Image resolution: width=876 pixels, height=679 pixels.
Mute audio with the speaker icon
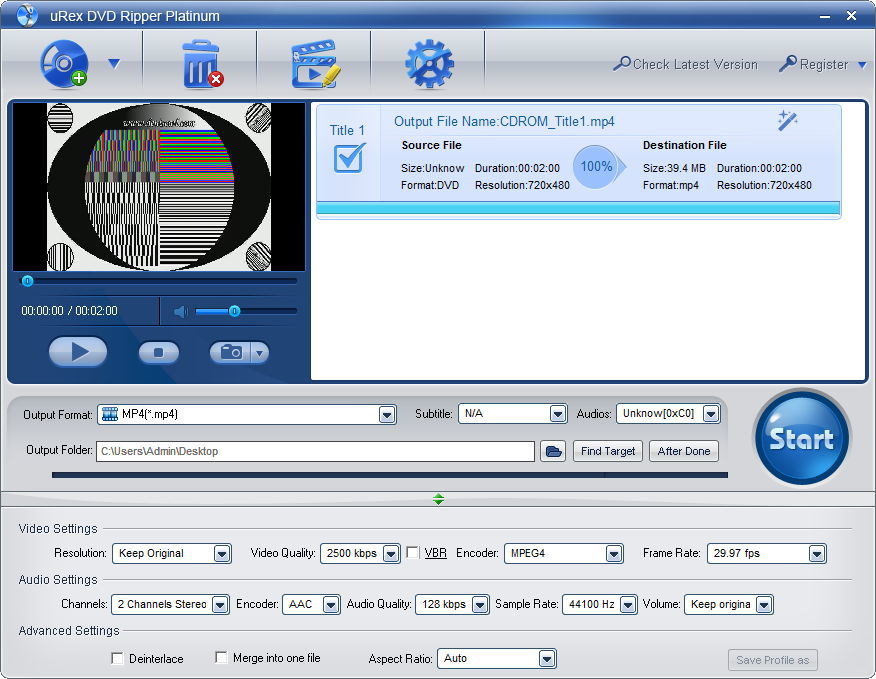tap(180, 311)
